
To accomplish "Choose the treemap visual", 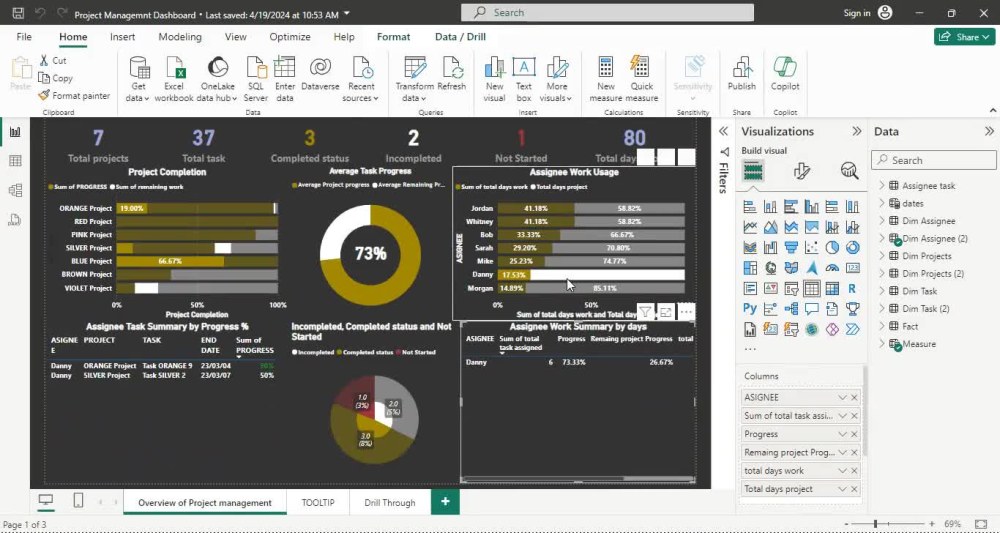I will click(x=750, y=268).
